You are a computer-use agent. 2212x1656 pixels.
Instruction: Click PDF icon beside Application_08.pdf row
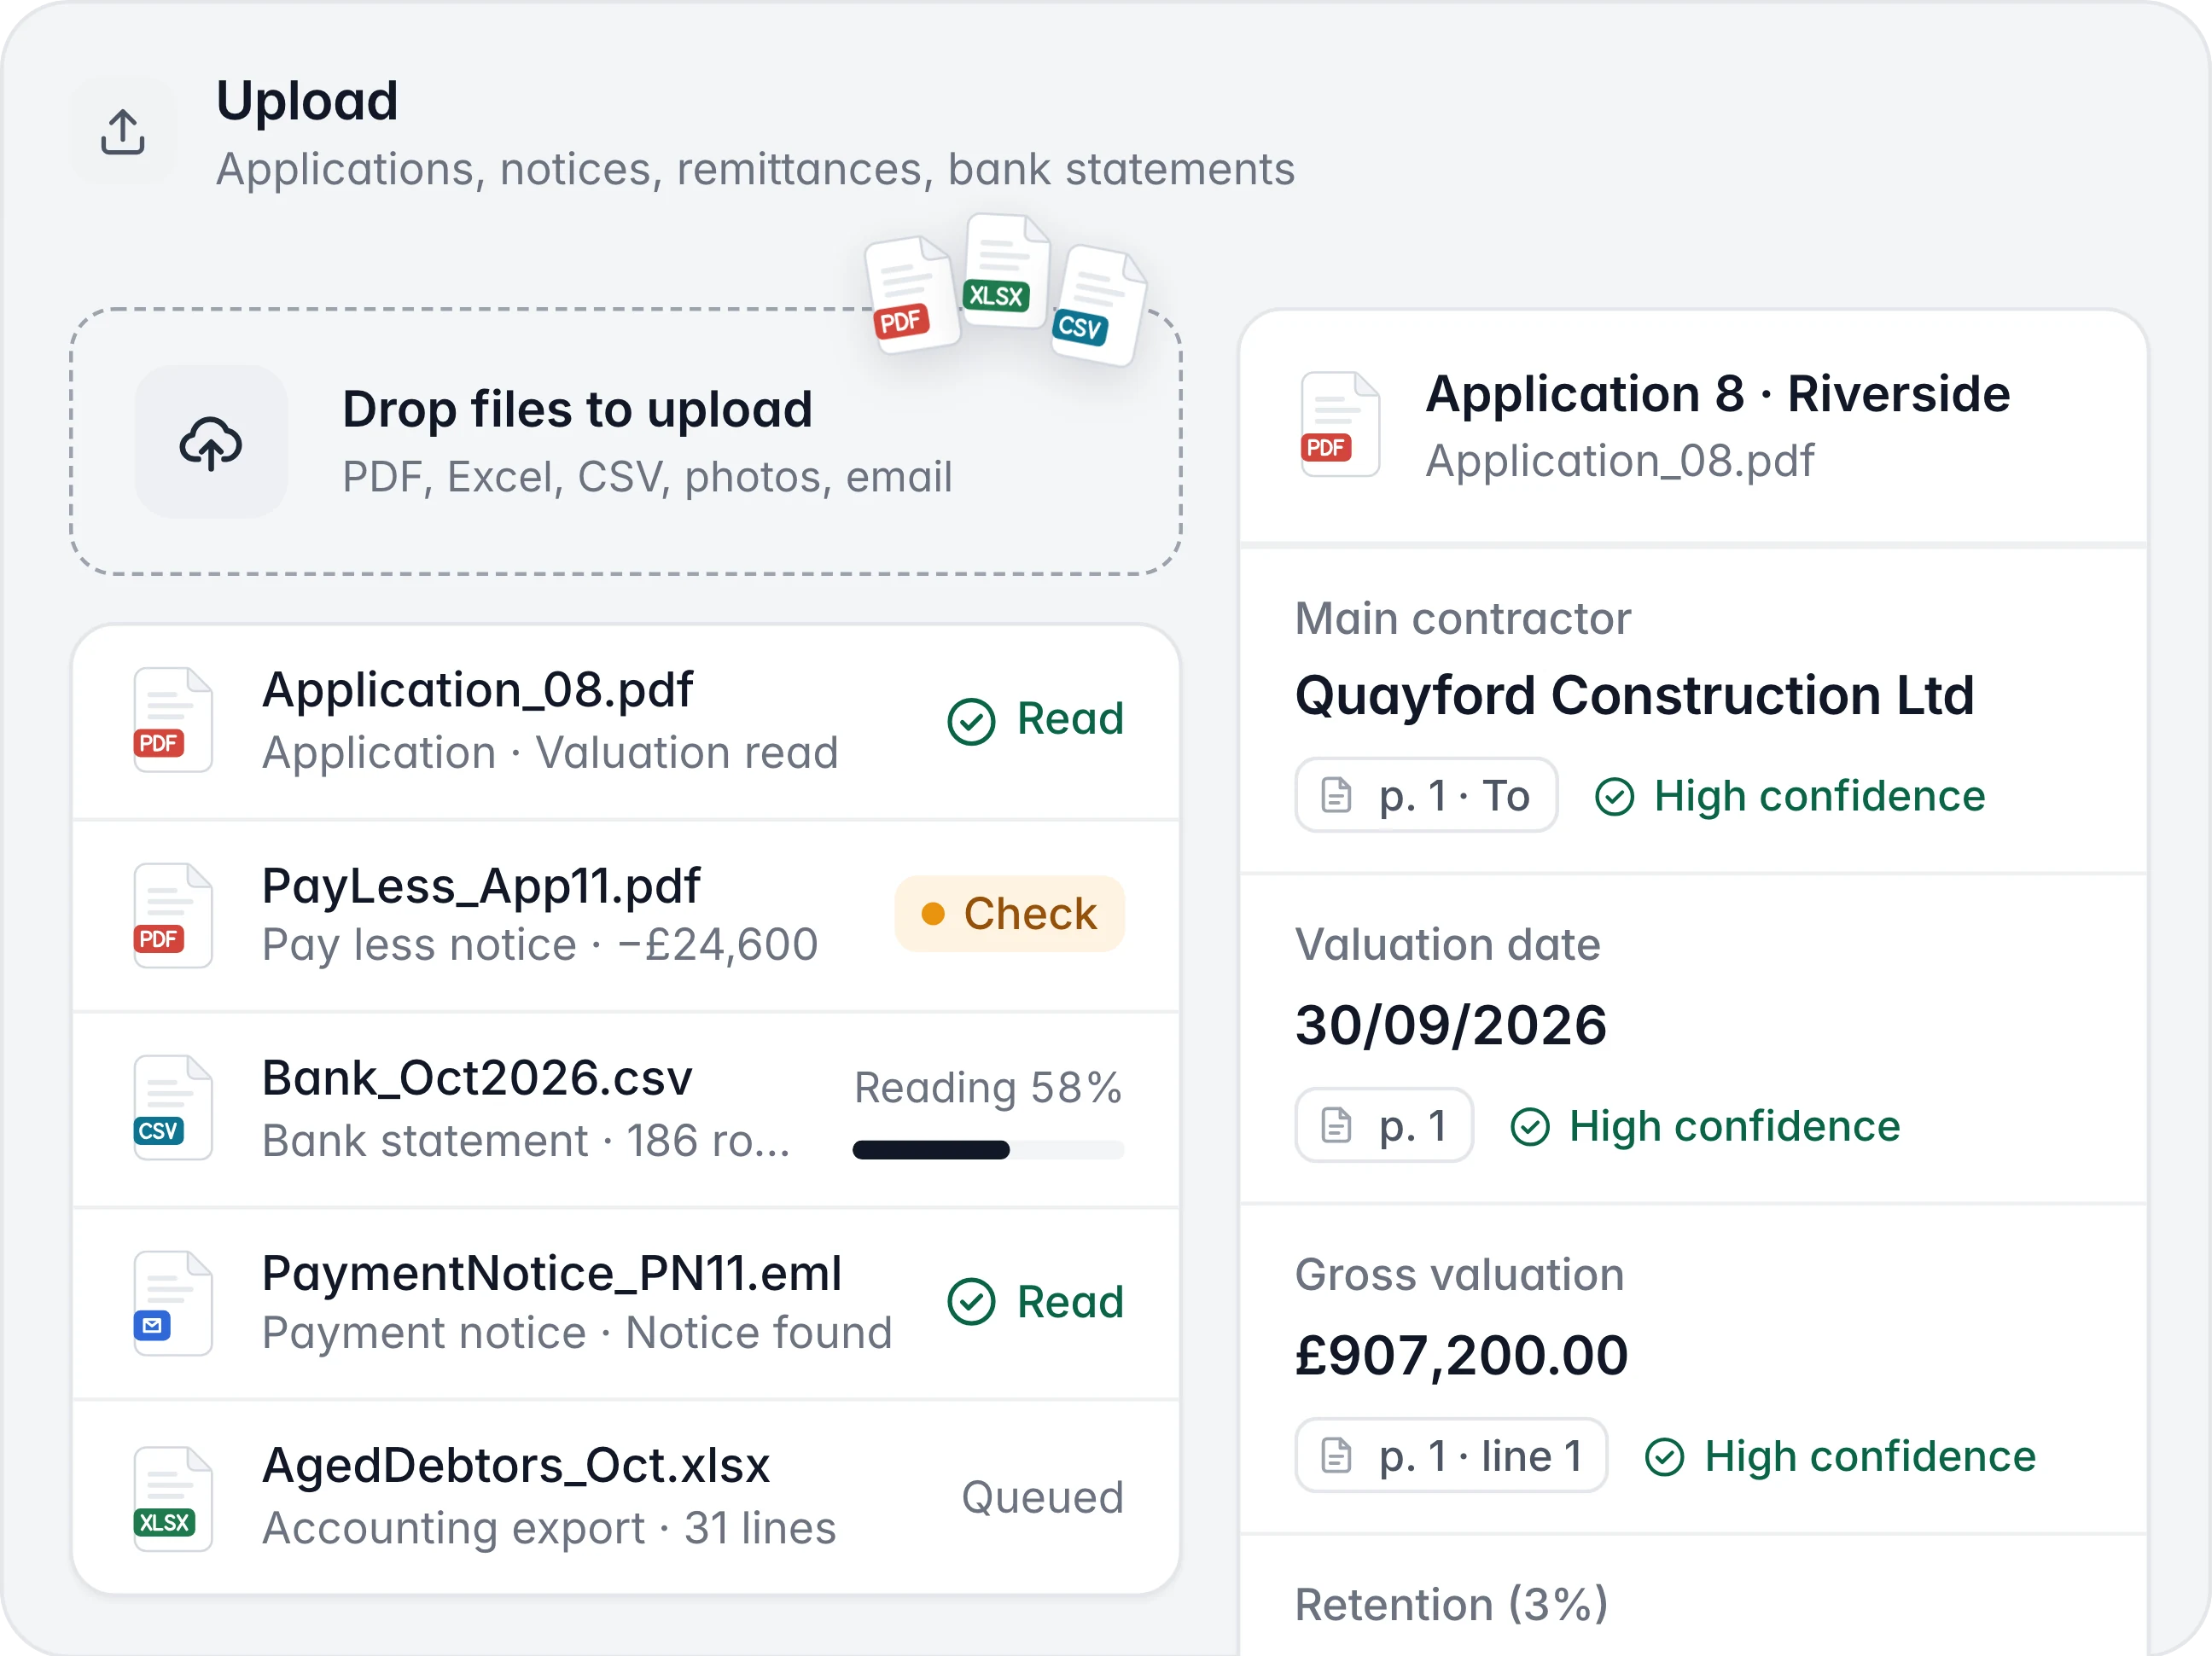(x=172, y=720)
